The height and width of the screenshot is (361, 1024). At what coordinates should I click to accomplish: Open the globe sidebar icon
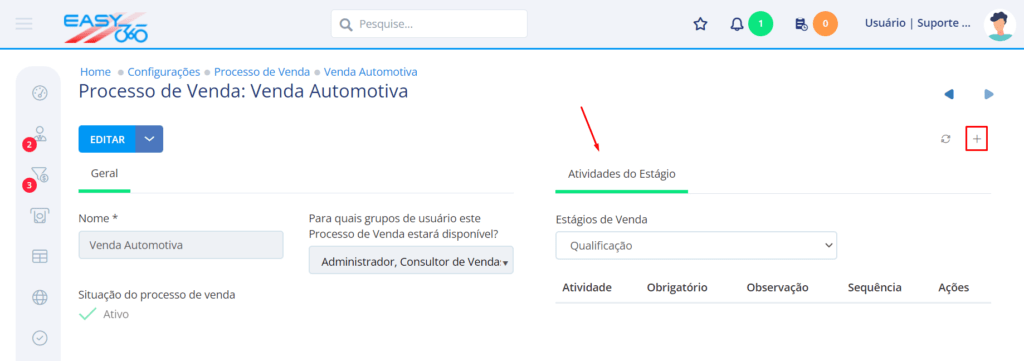pyautogui.click(x=40, y=298)
